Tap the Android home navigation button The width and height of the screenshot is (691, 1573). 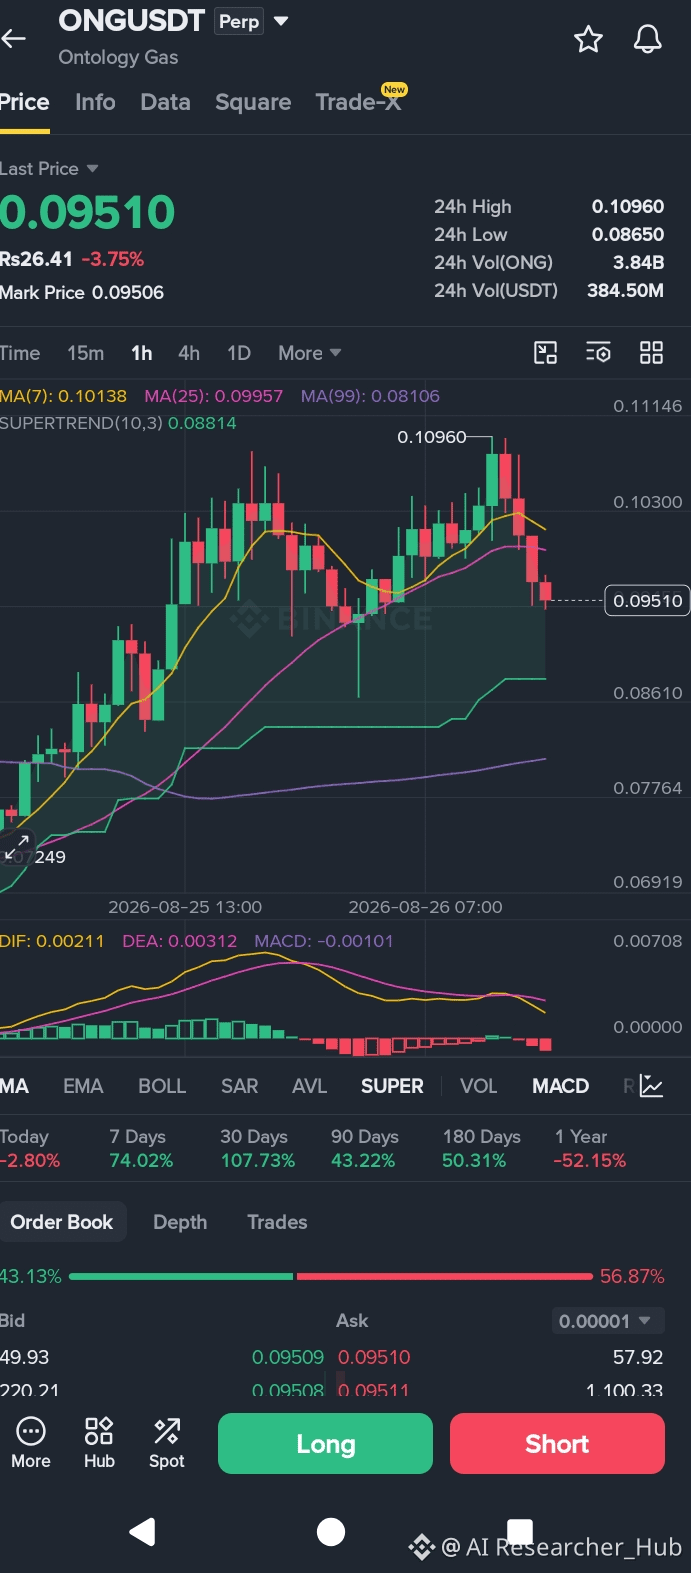[331, 1531]
